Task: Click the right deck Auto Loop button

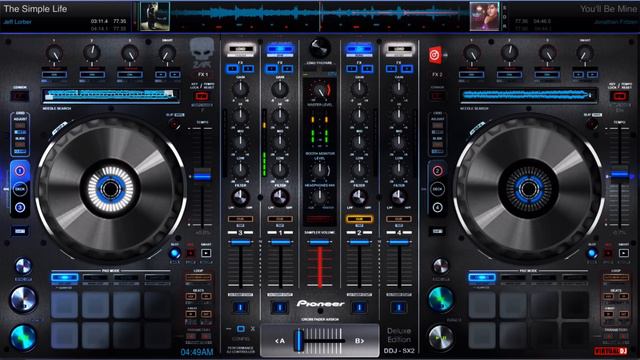Action: point(616,278)
